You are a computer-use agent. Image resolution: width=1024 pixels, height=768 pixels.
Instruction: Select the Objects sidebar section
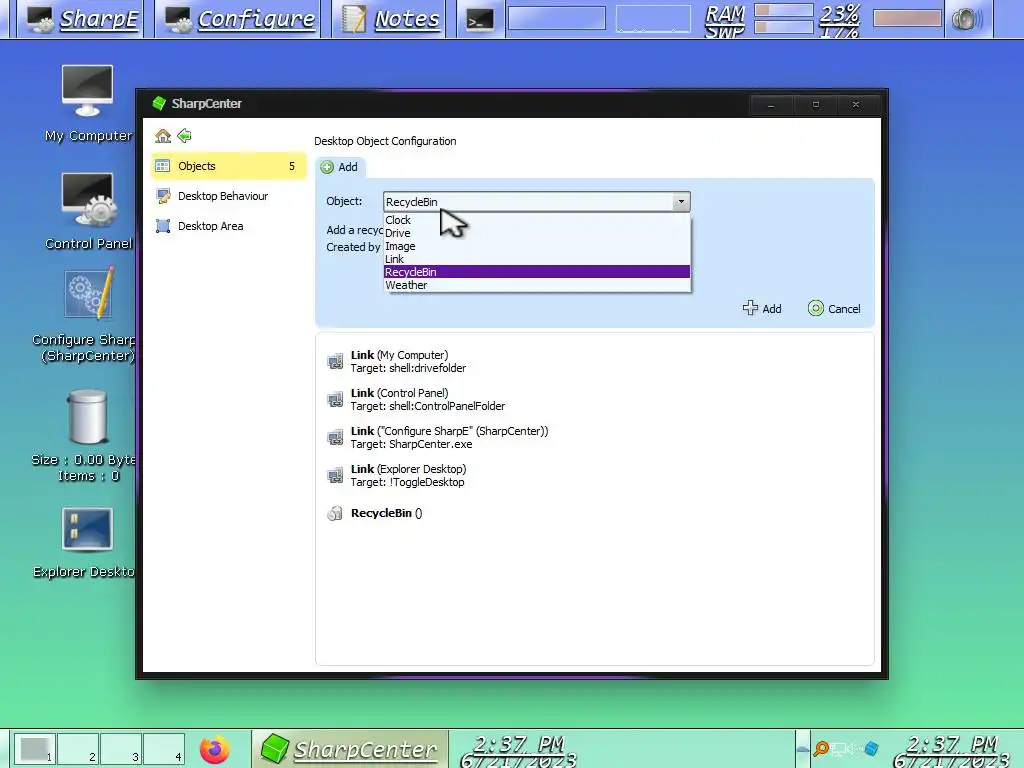click(228, 166)
